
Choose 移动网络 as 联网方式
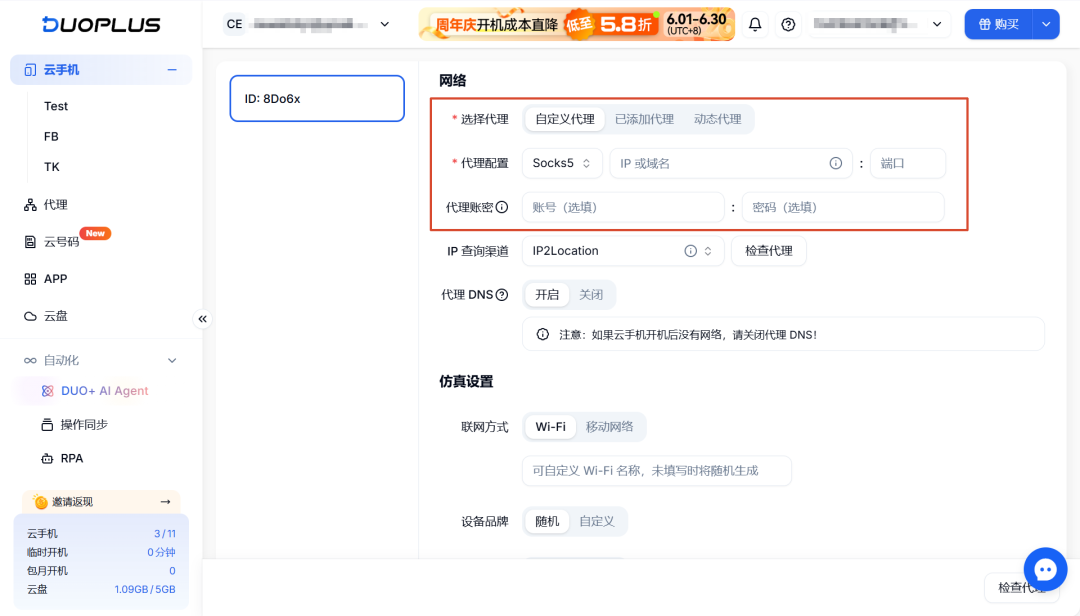(x=610, y=427)
